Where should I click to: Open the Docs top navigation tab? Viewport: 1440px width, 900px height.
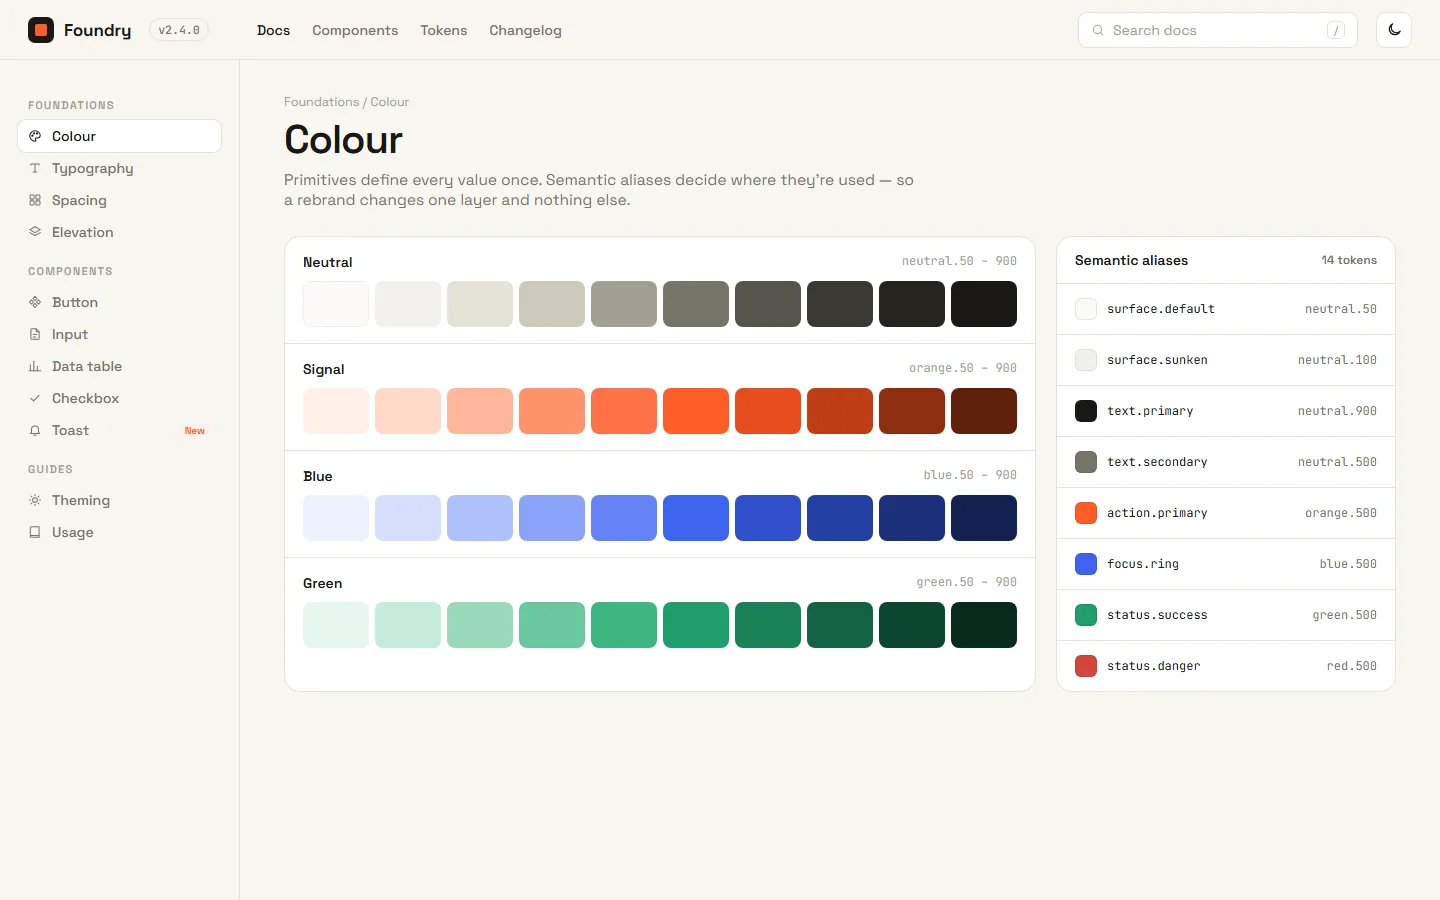coord(273,30)
